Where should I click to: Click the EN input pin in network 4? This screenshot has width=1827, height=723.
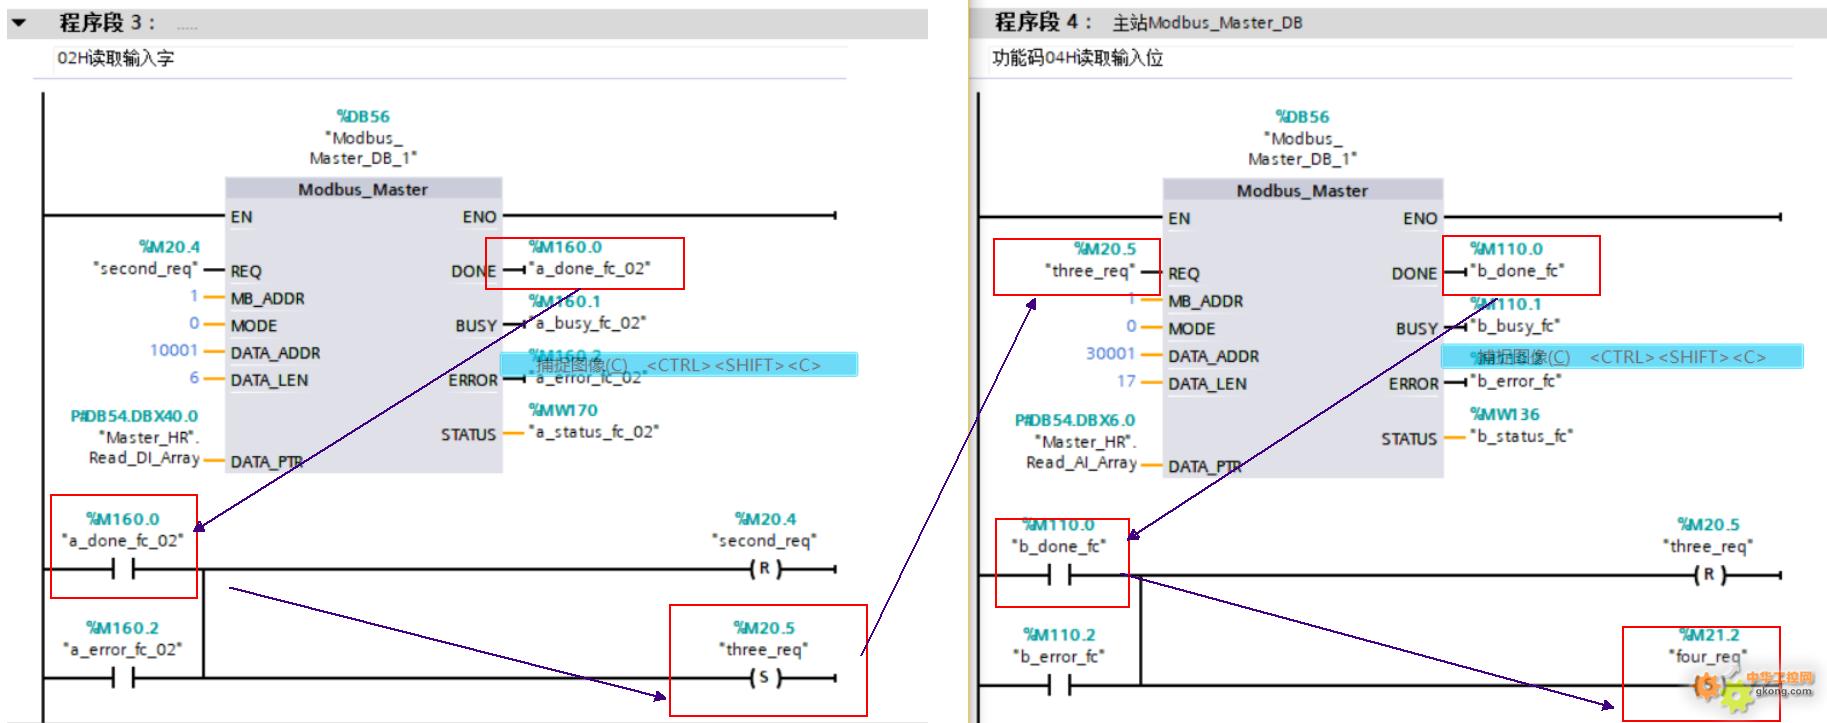(1179, 218)
